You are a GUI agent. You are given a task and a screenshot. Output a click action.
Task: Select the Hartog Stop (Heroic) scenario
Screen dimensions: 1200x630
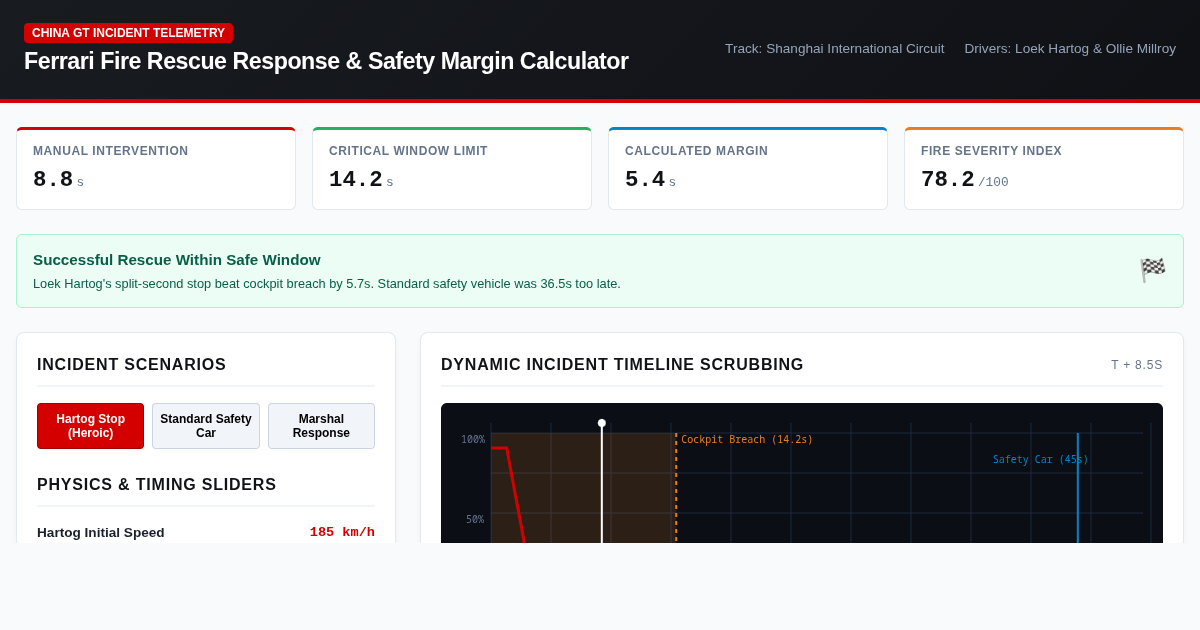tap(90, 426)
